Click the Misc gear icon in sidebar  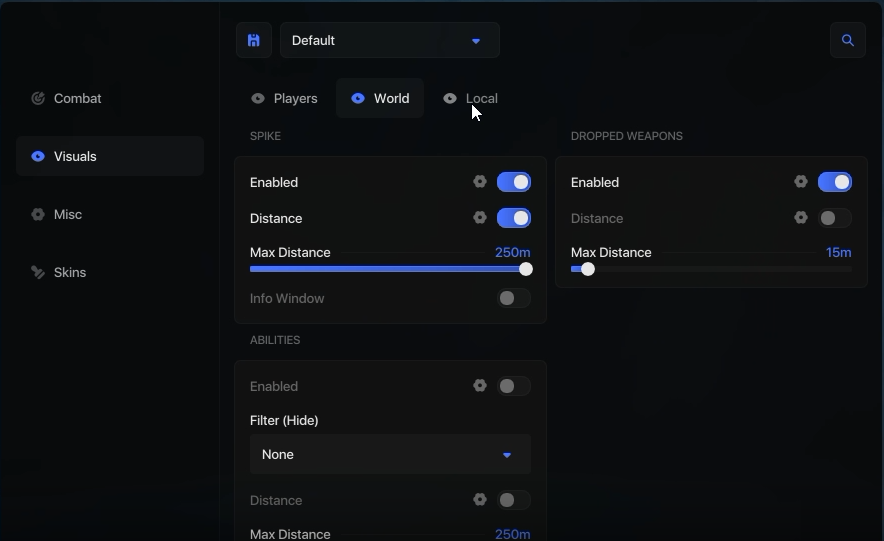tap(38, 214)
